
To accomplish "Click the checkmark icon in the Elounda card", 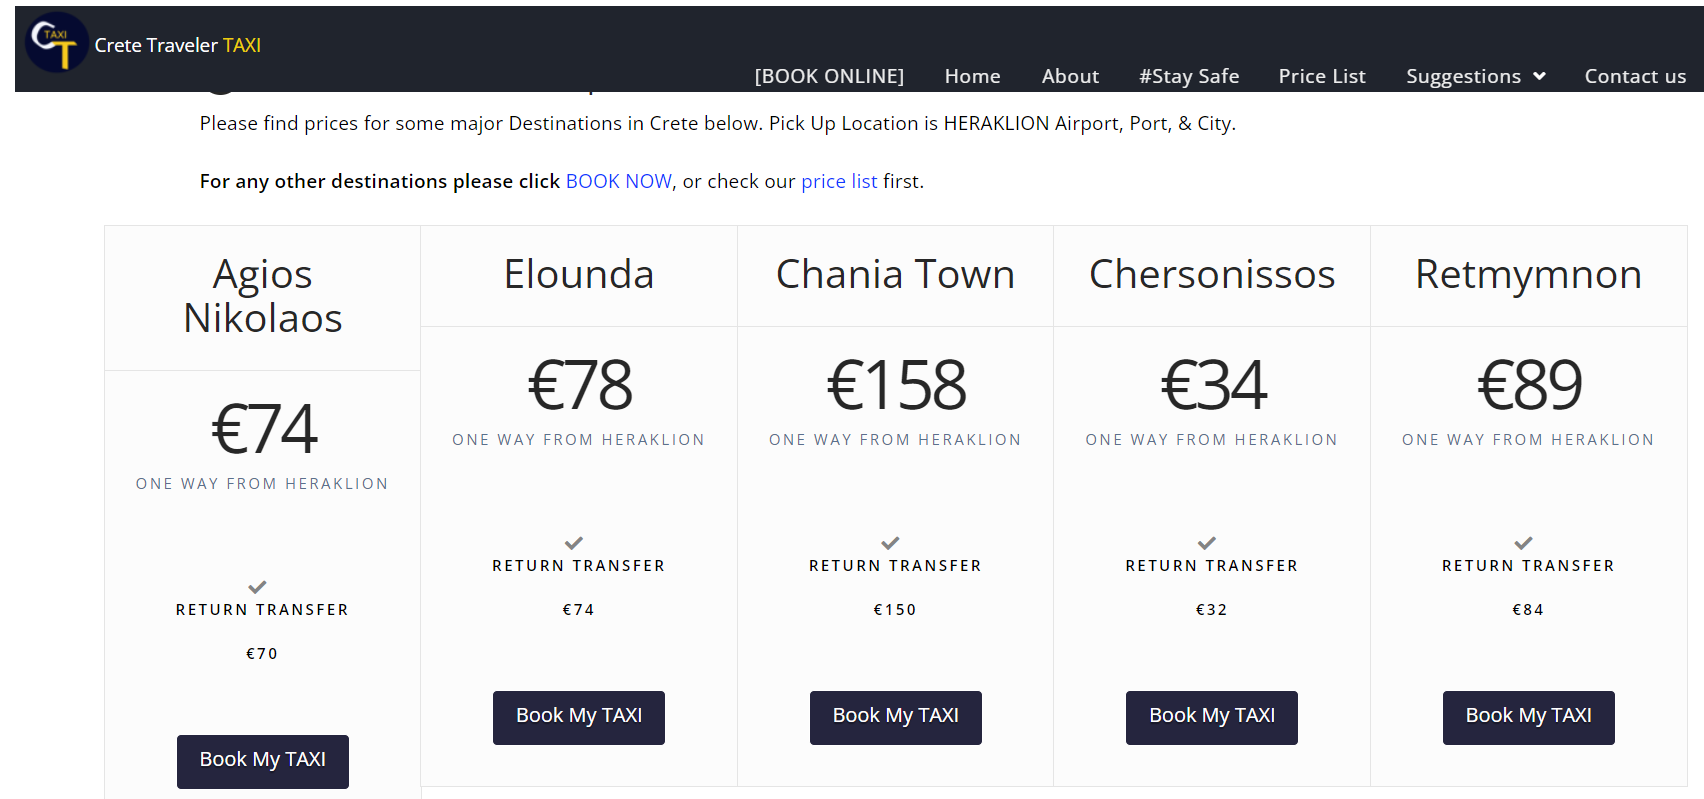I will tap(574, 543).
